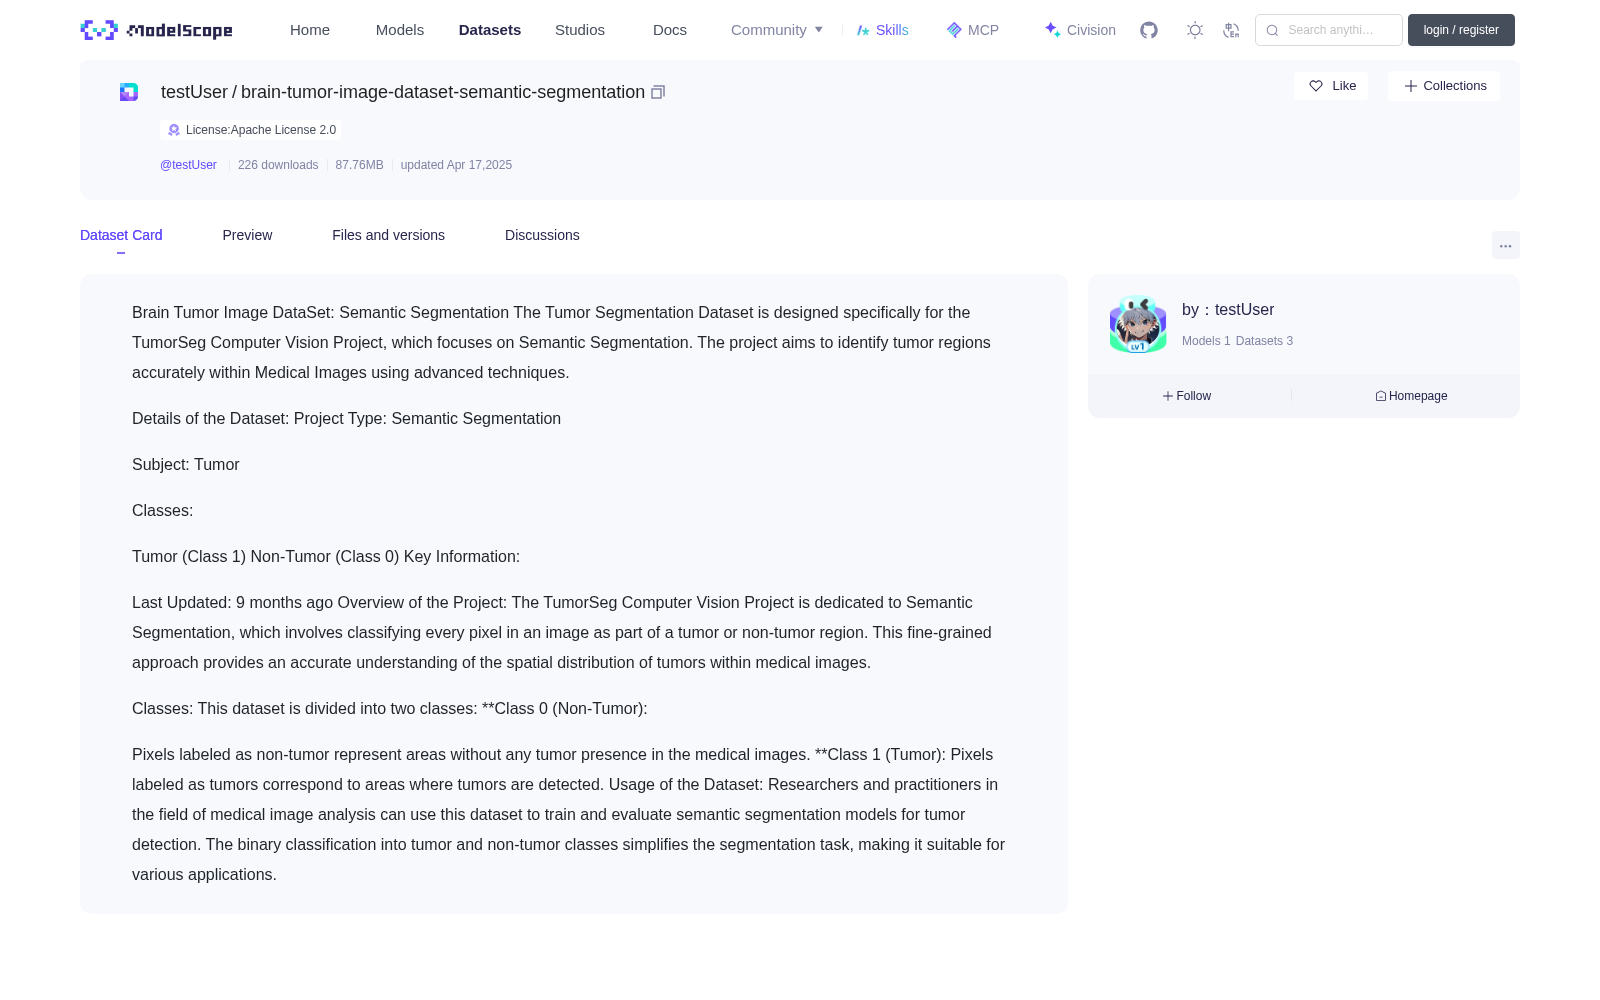The image size is (1600, 1000).
Task: Open the Files and versions tab
Action: [388, 235]
